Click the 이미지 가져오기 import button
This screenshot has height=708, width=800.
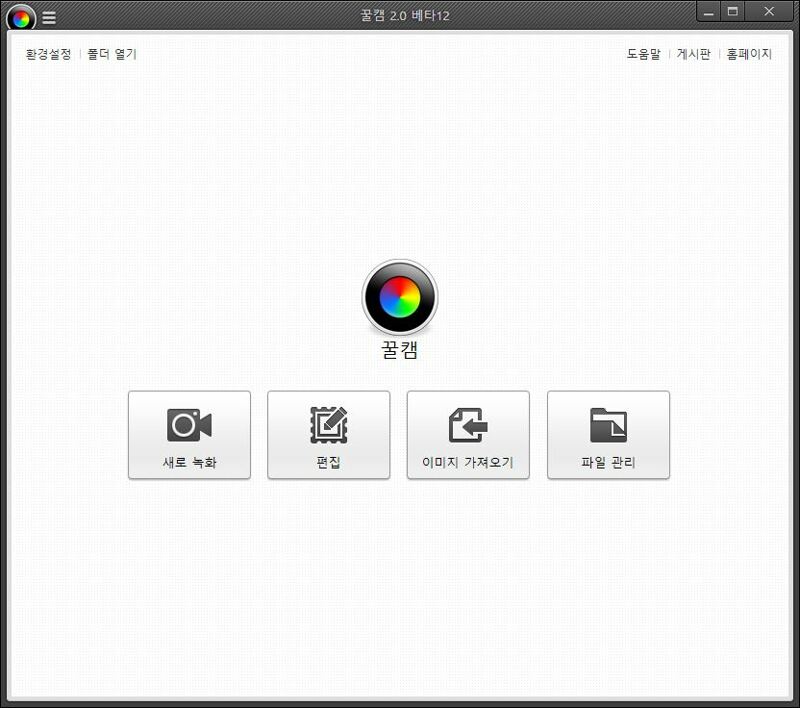click(x=468, y=435)
